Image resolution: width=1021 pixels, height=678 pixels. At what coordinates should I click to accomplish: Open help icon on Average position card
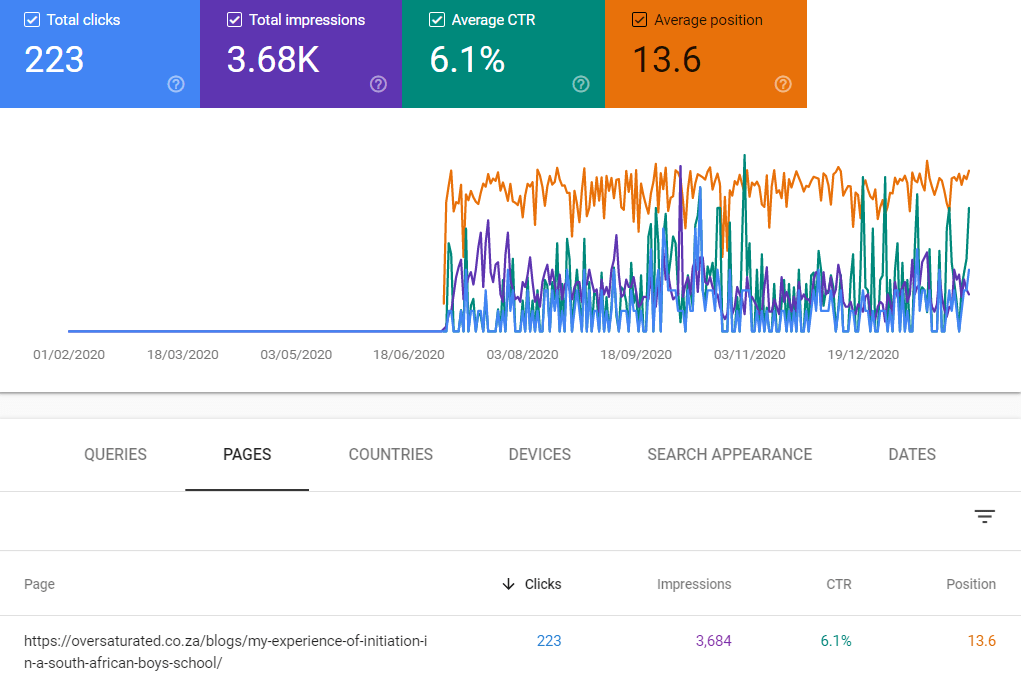point(783,84)
